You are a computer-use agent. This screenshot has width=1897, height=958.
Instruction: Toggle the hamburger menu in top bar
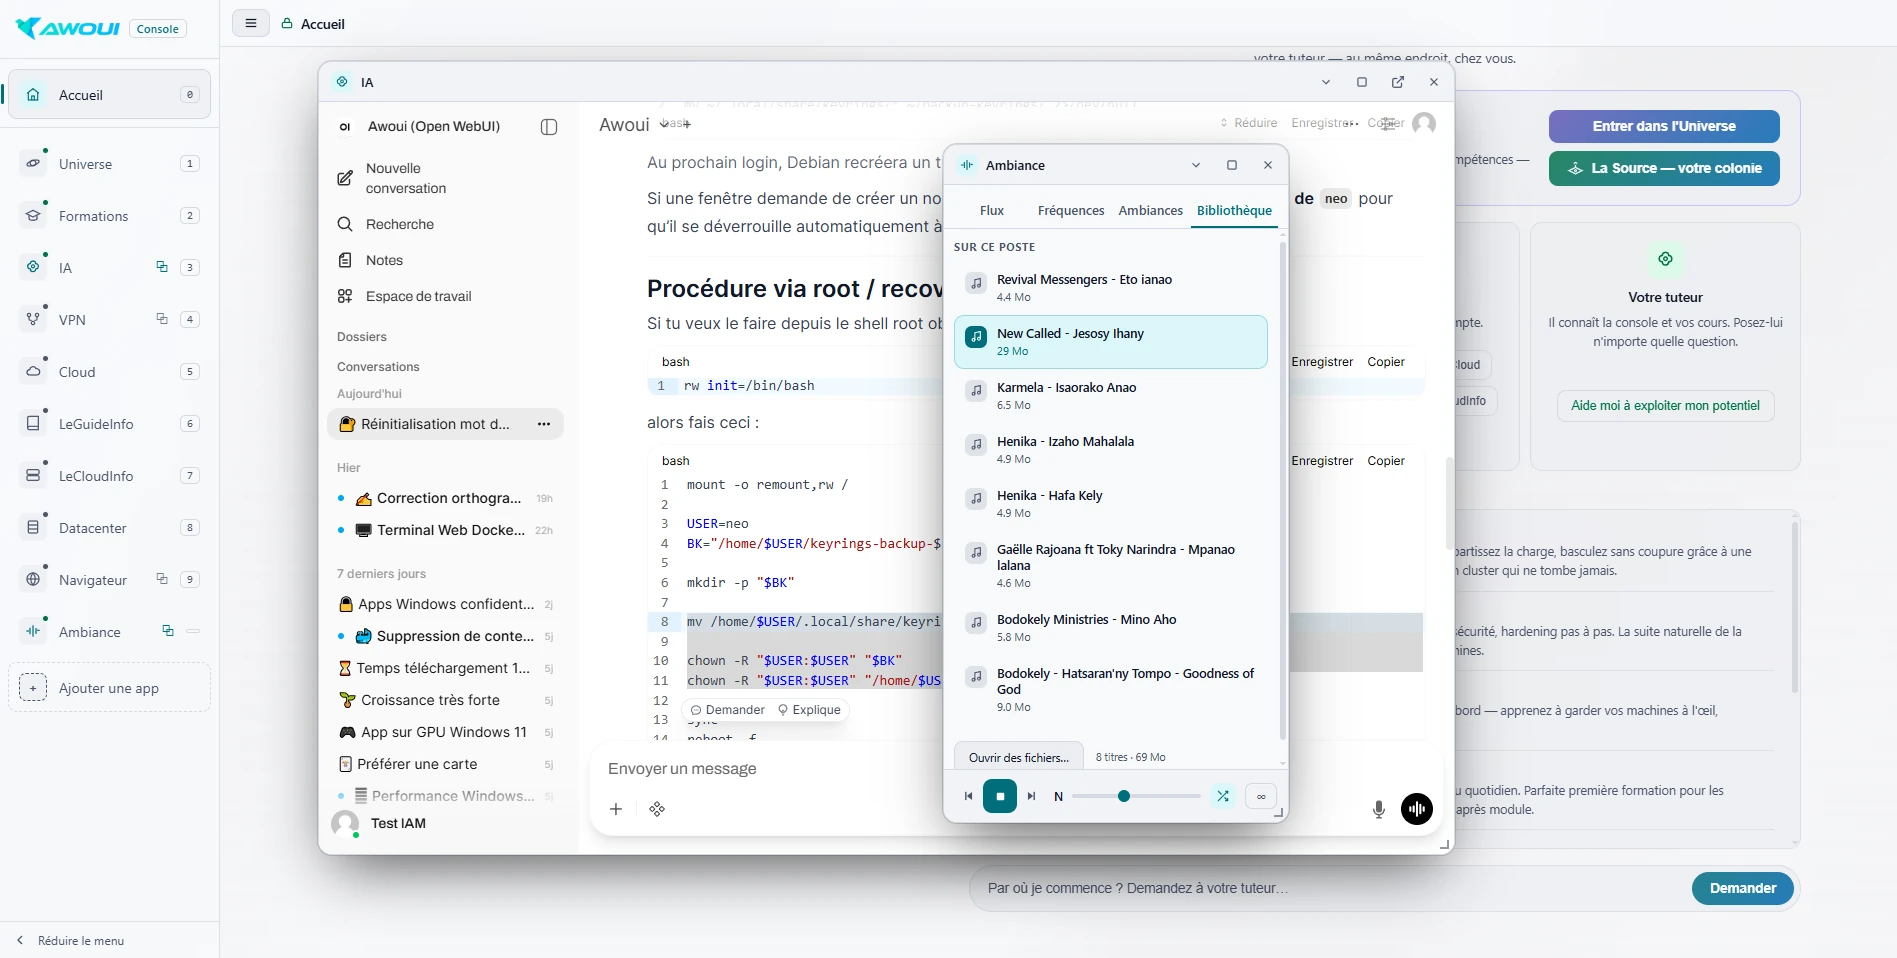tap(251, 23)
